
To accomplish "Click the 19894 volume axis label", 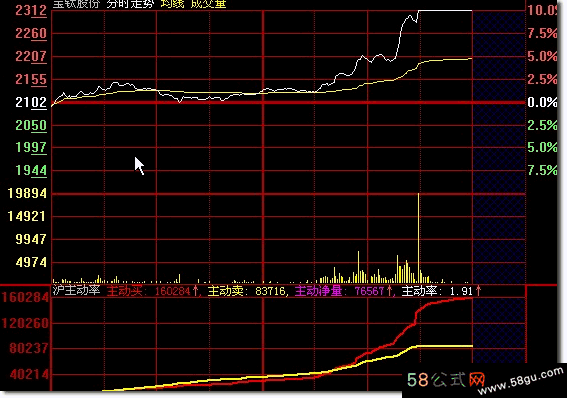I will [x=27, y=193].
